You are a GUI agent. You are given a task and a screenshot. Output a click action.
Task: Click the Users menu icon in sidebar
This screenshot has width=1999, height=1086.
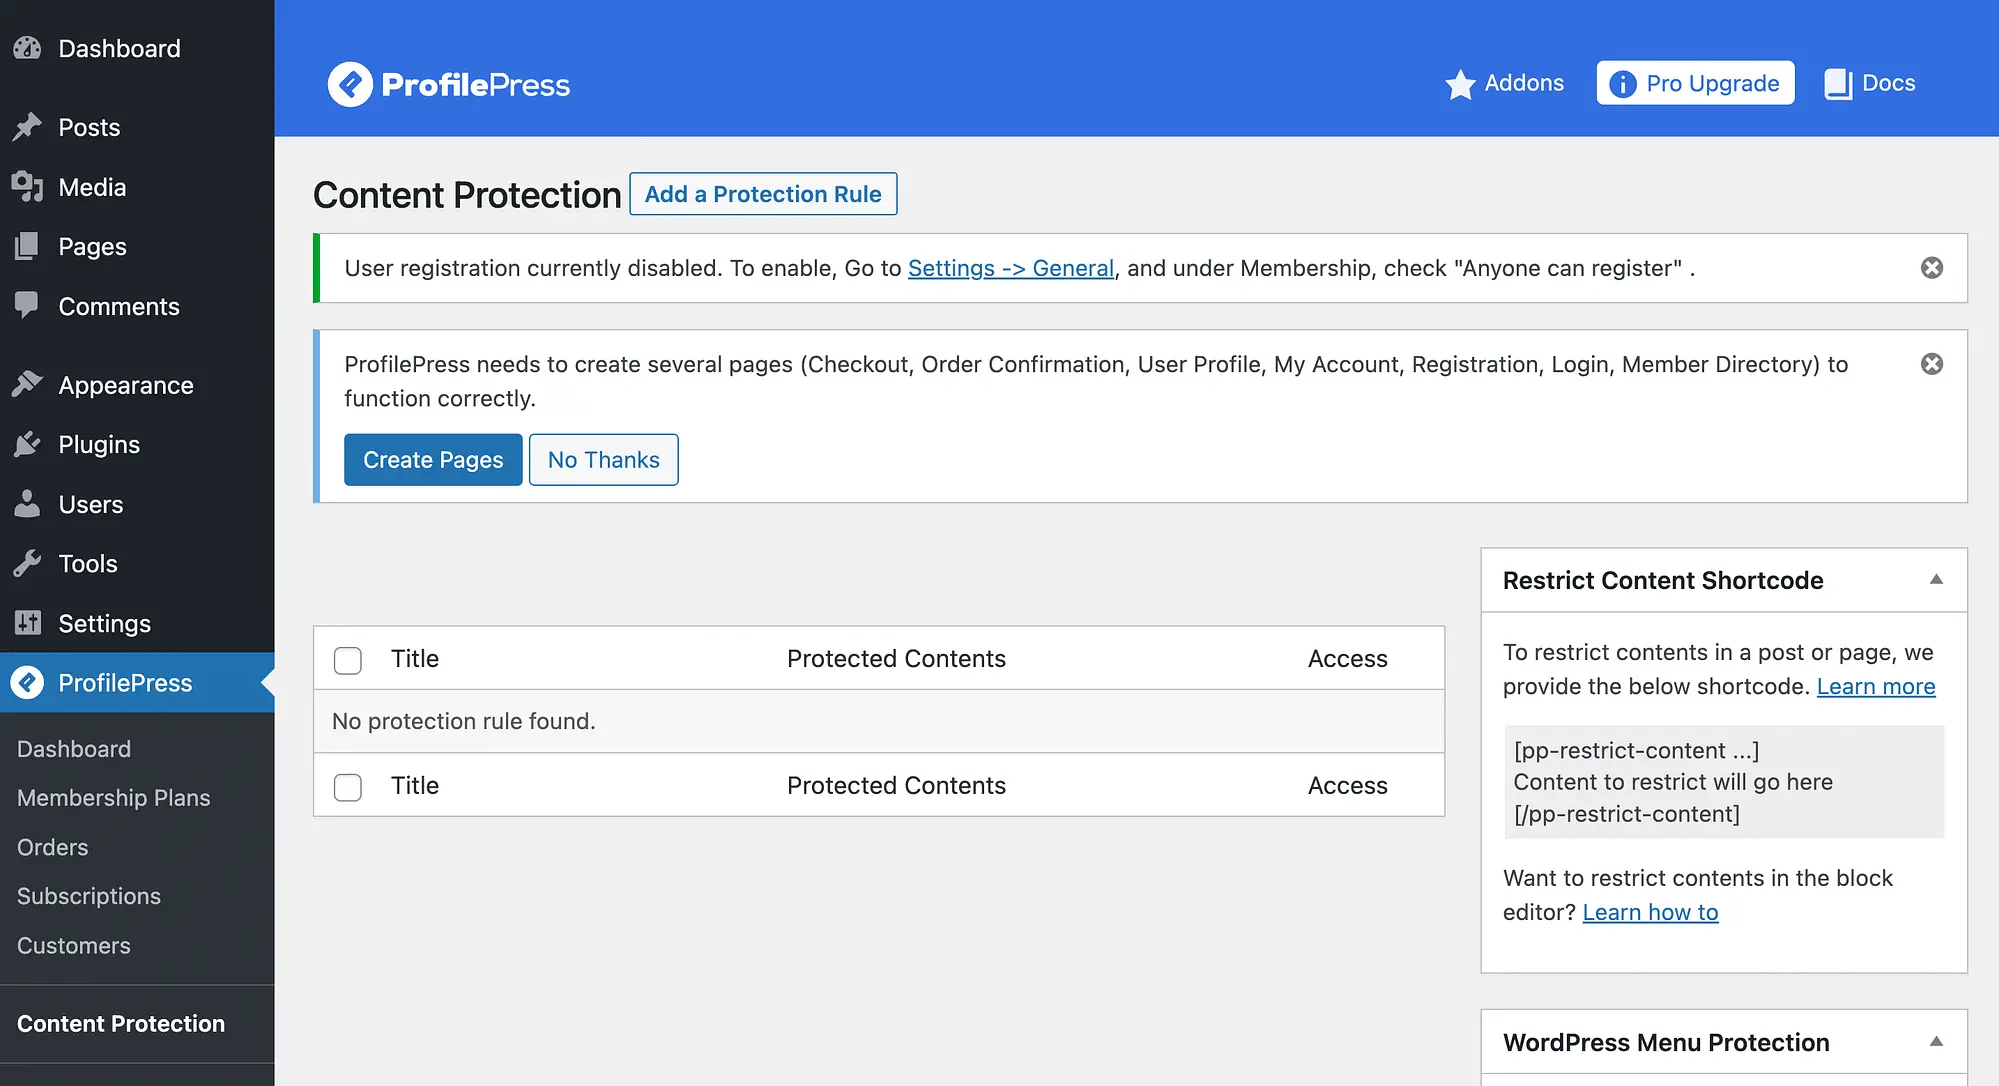click(x=27, y=504)
